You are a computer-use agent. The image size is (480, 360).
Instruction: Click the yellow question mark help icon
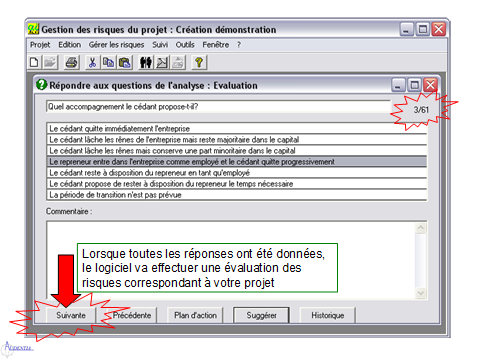click(x=199, y=62)
